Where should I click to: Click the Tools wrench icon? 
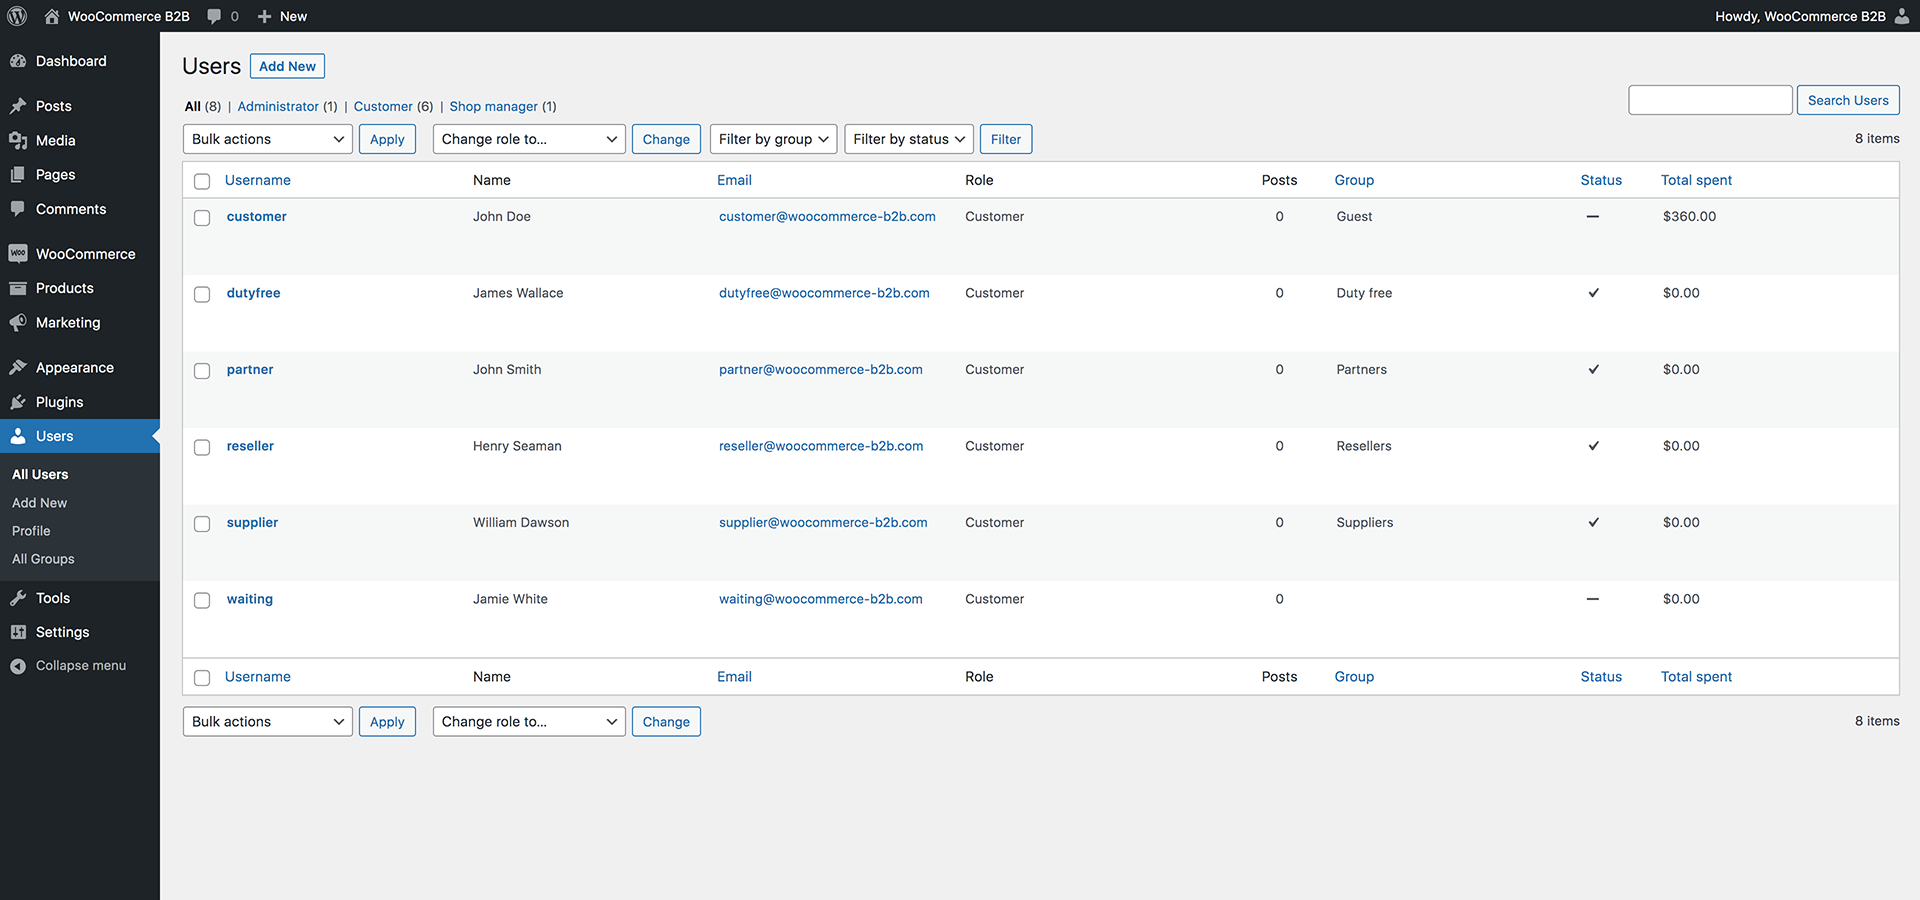tap(18, 598)
